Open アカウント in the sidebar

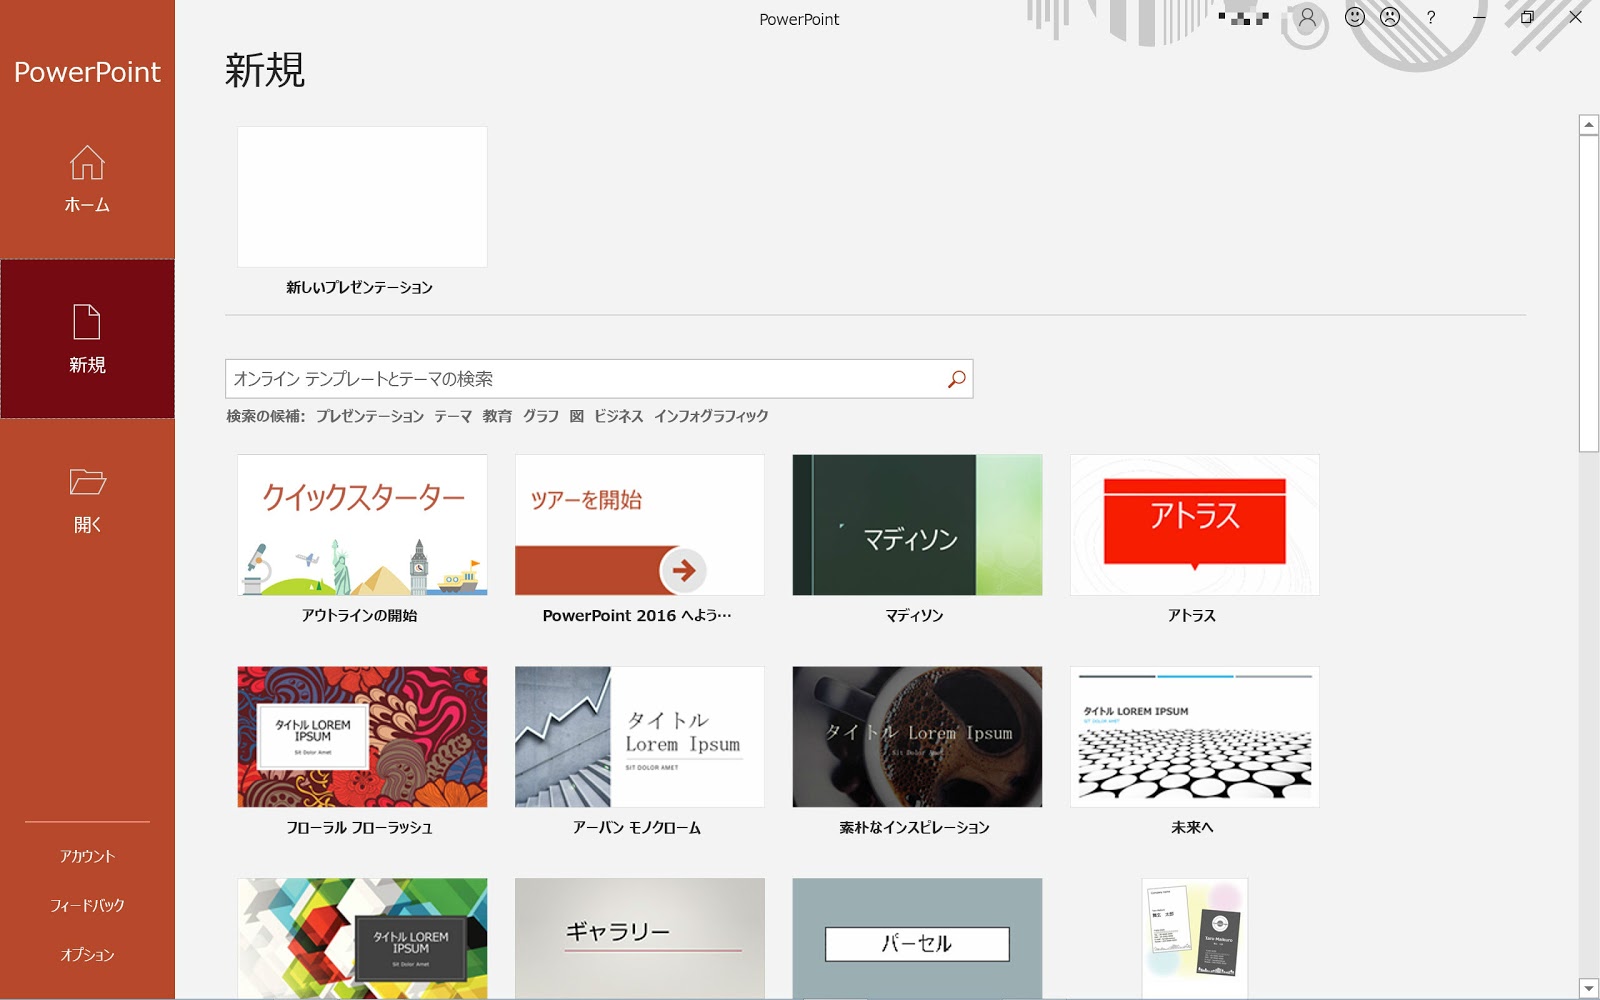coord(87,856)
